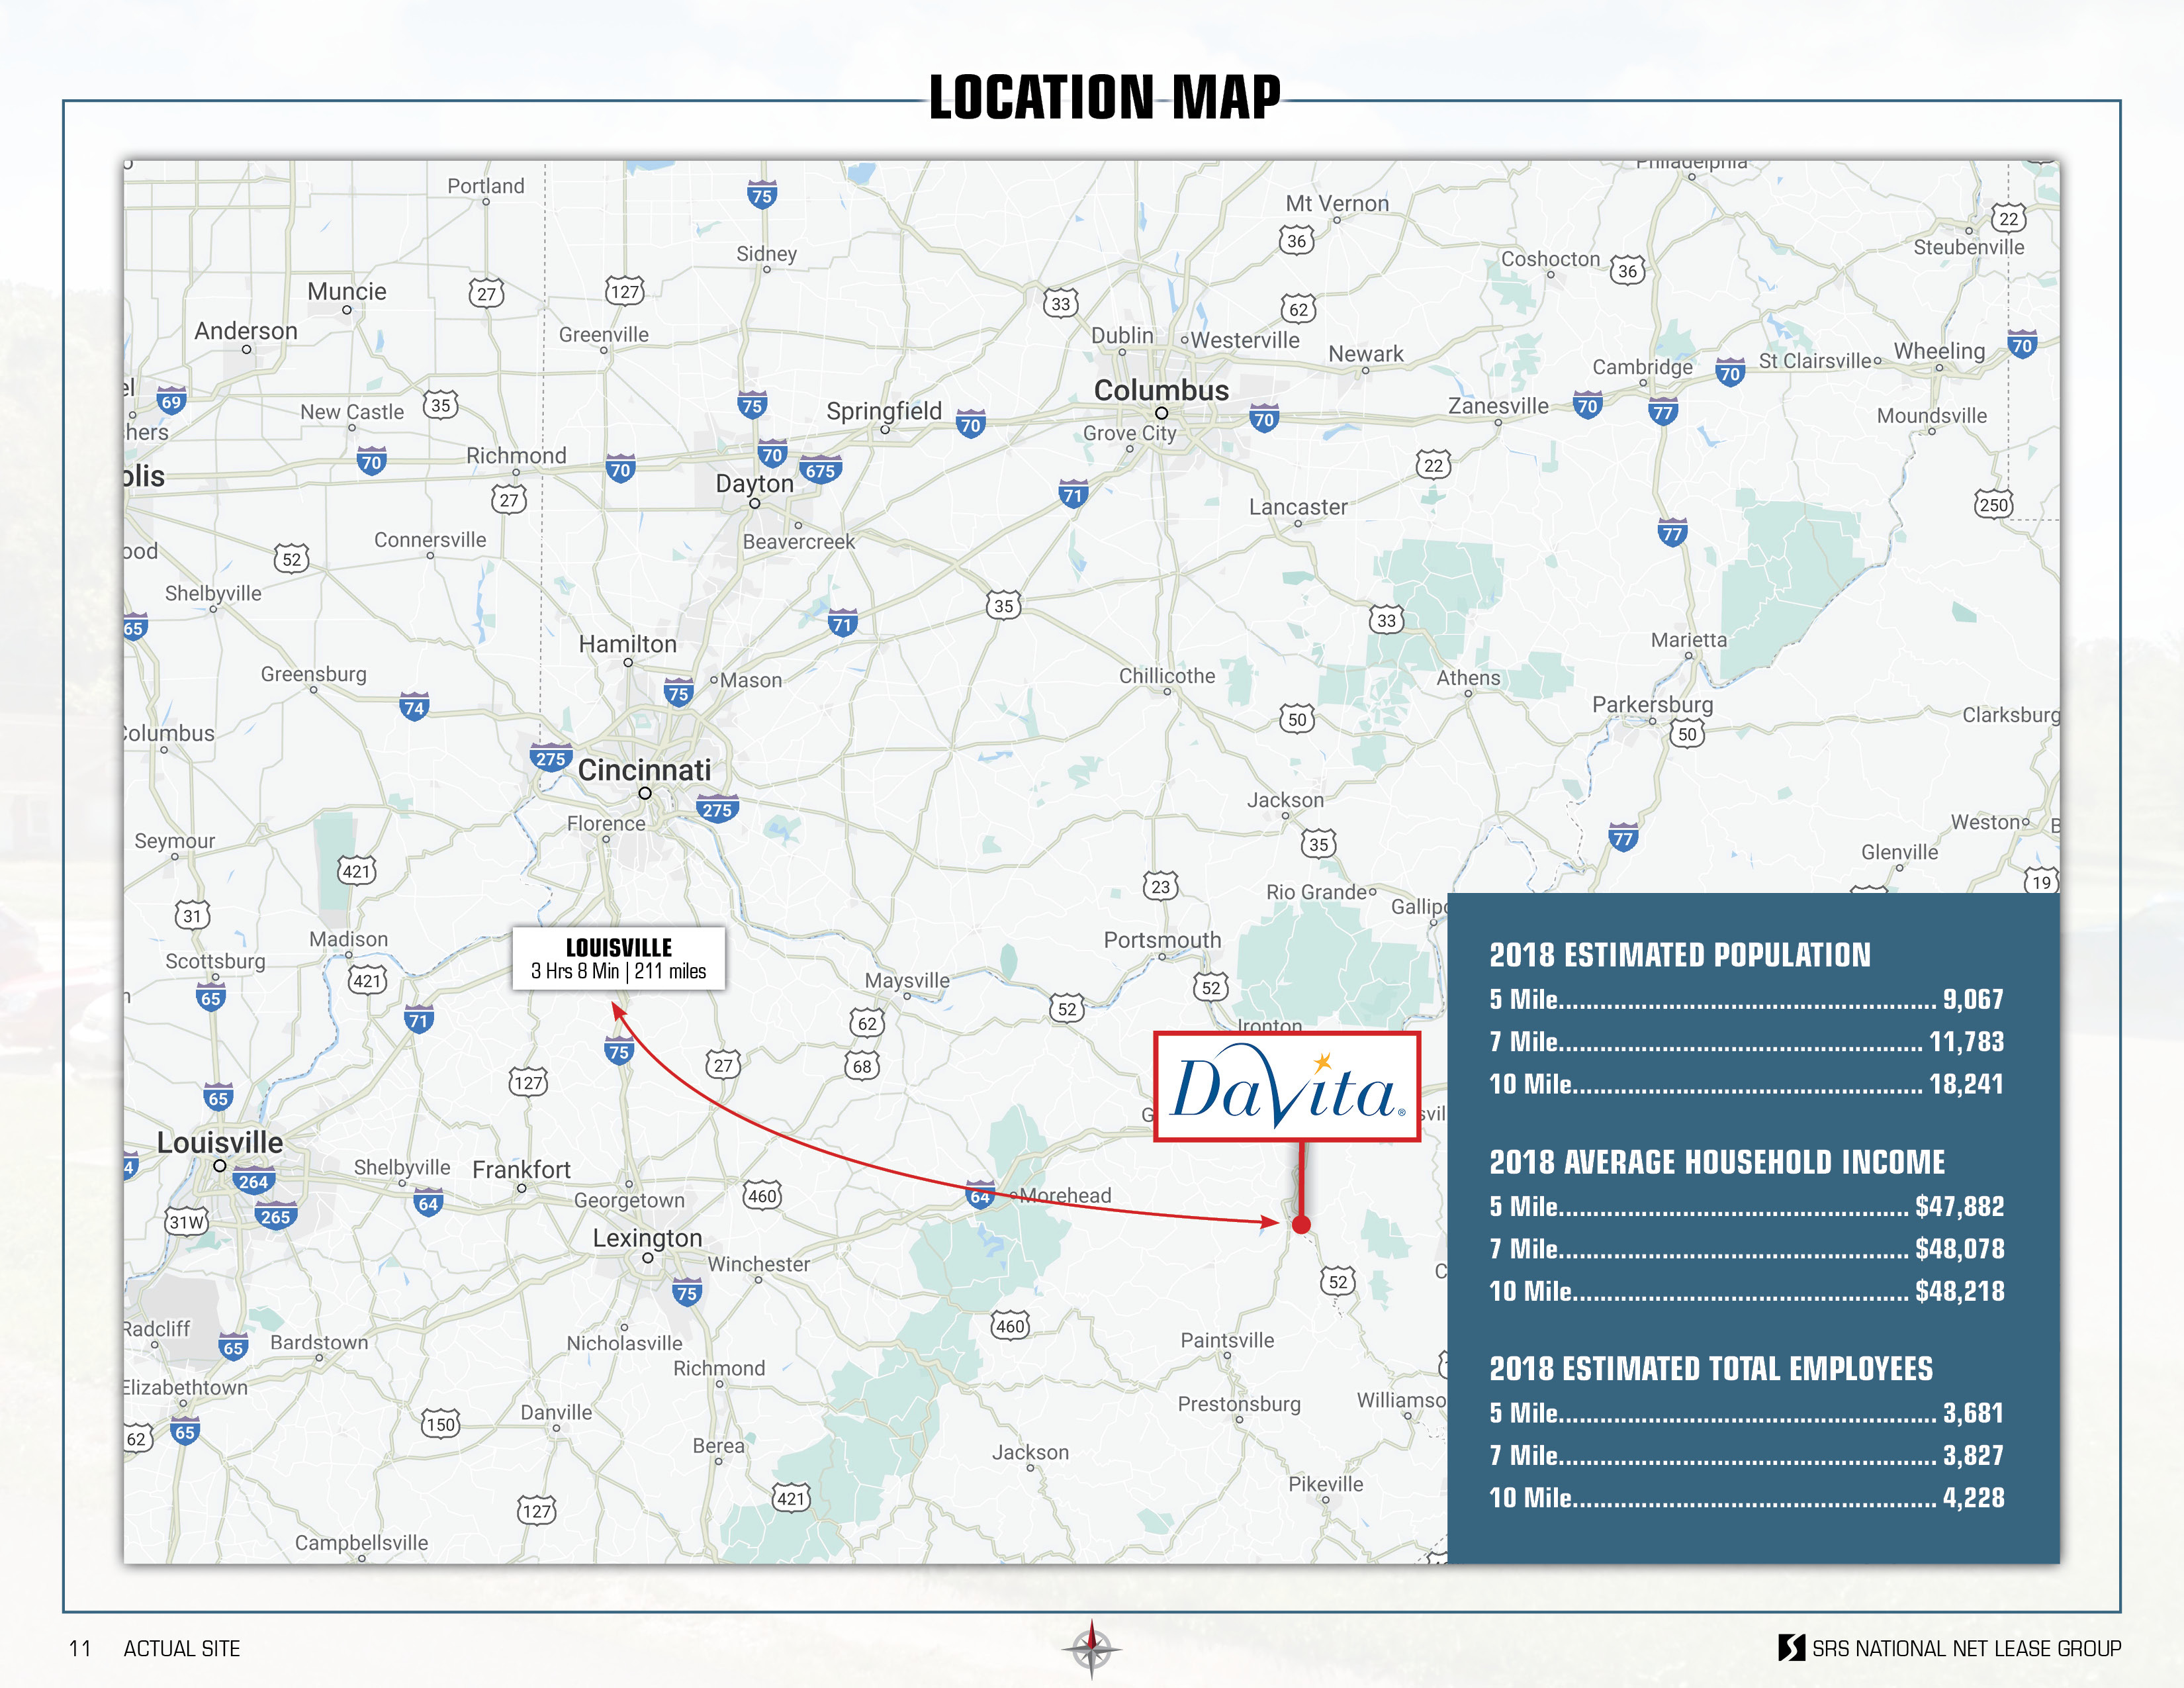Click the LOCATION MAP title
Image resolution: width=2184 pixels, height=1688 pixels.
click(1104, 97)
